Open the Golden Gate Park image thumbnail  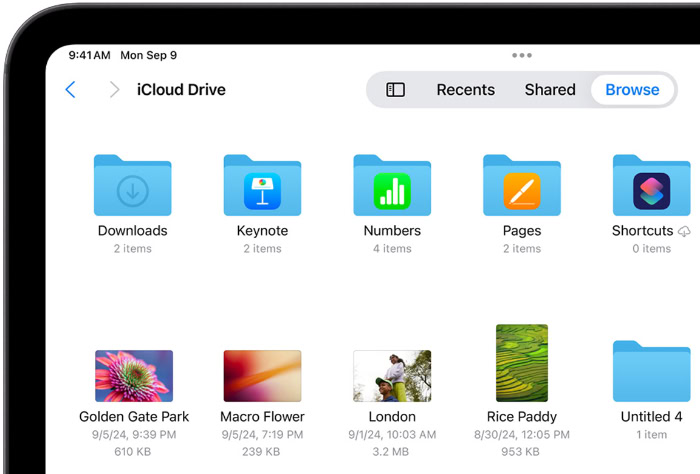pos(134,376)
